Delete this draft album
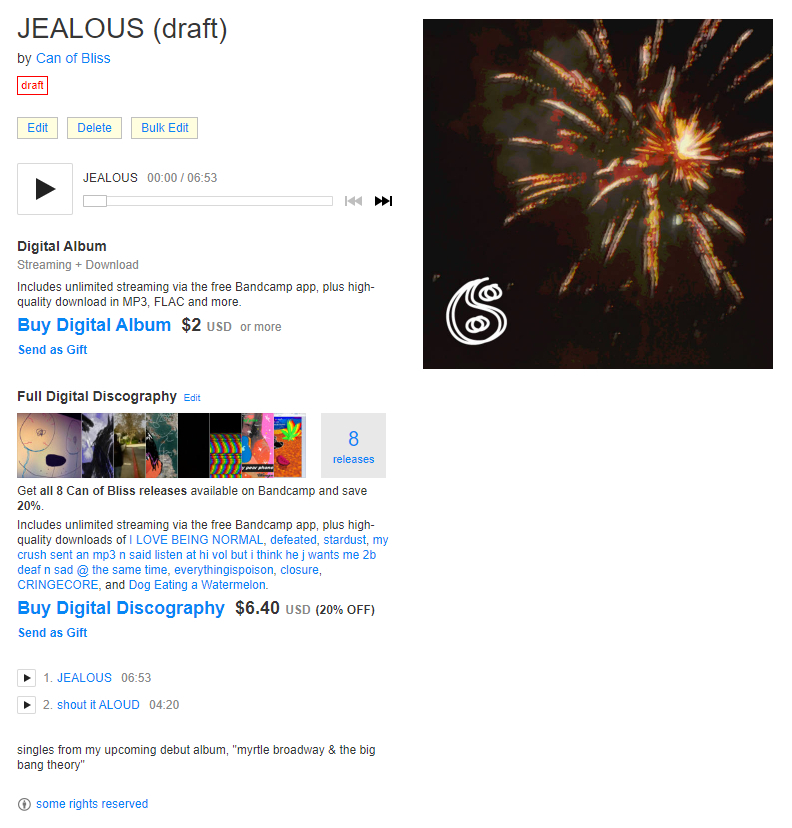The width and height of the screenshot is (792, 828). [95, 128]
